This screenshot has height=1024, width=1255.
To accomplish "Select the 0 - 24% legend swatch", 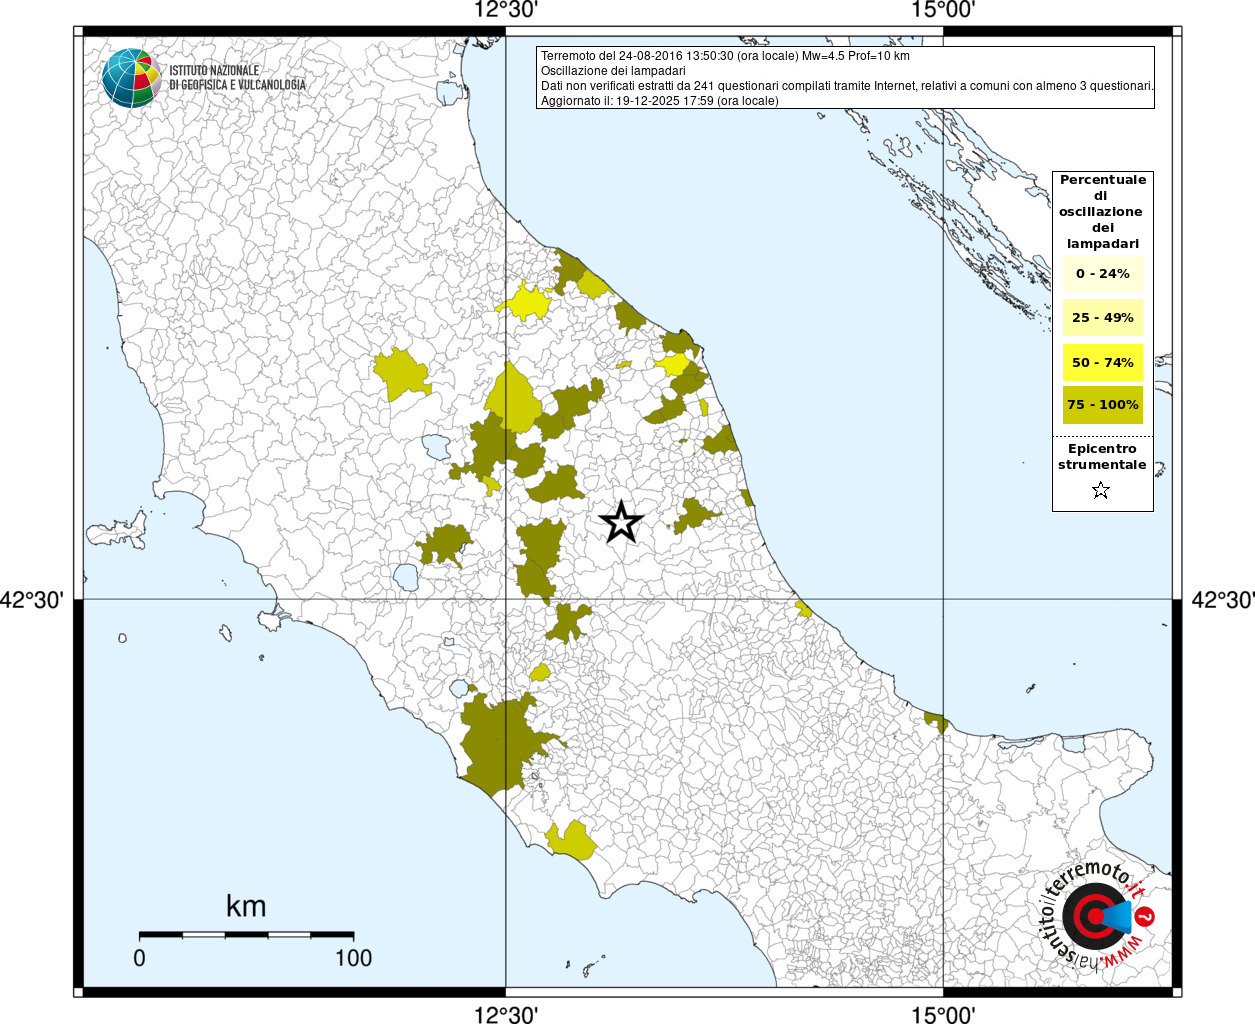I will 1102,273.
